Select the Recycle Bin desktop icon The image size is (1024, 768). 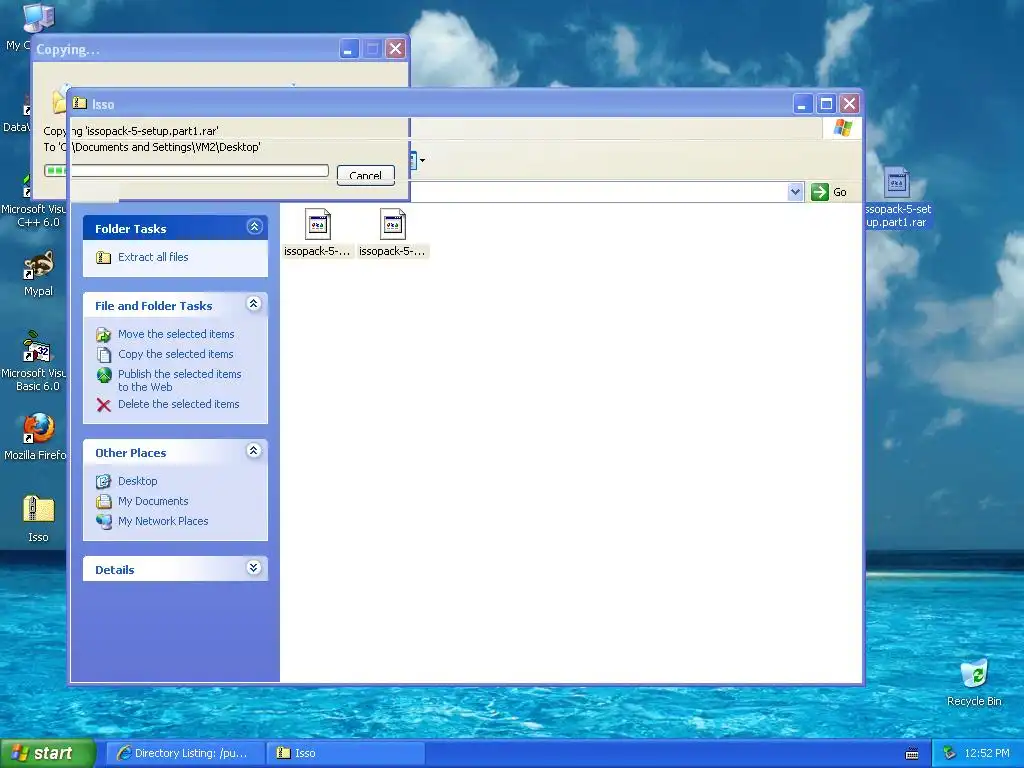(974, 682)
